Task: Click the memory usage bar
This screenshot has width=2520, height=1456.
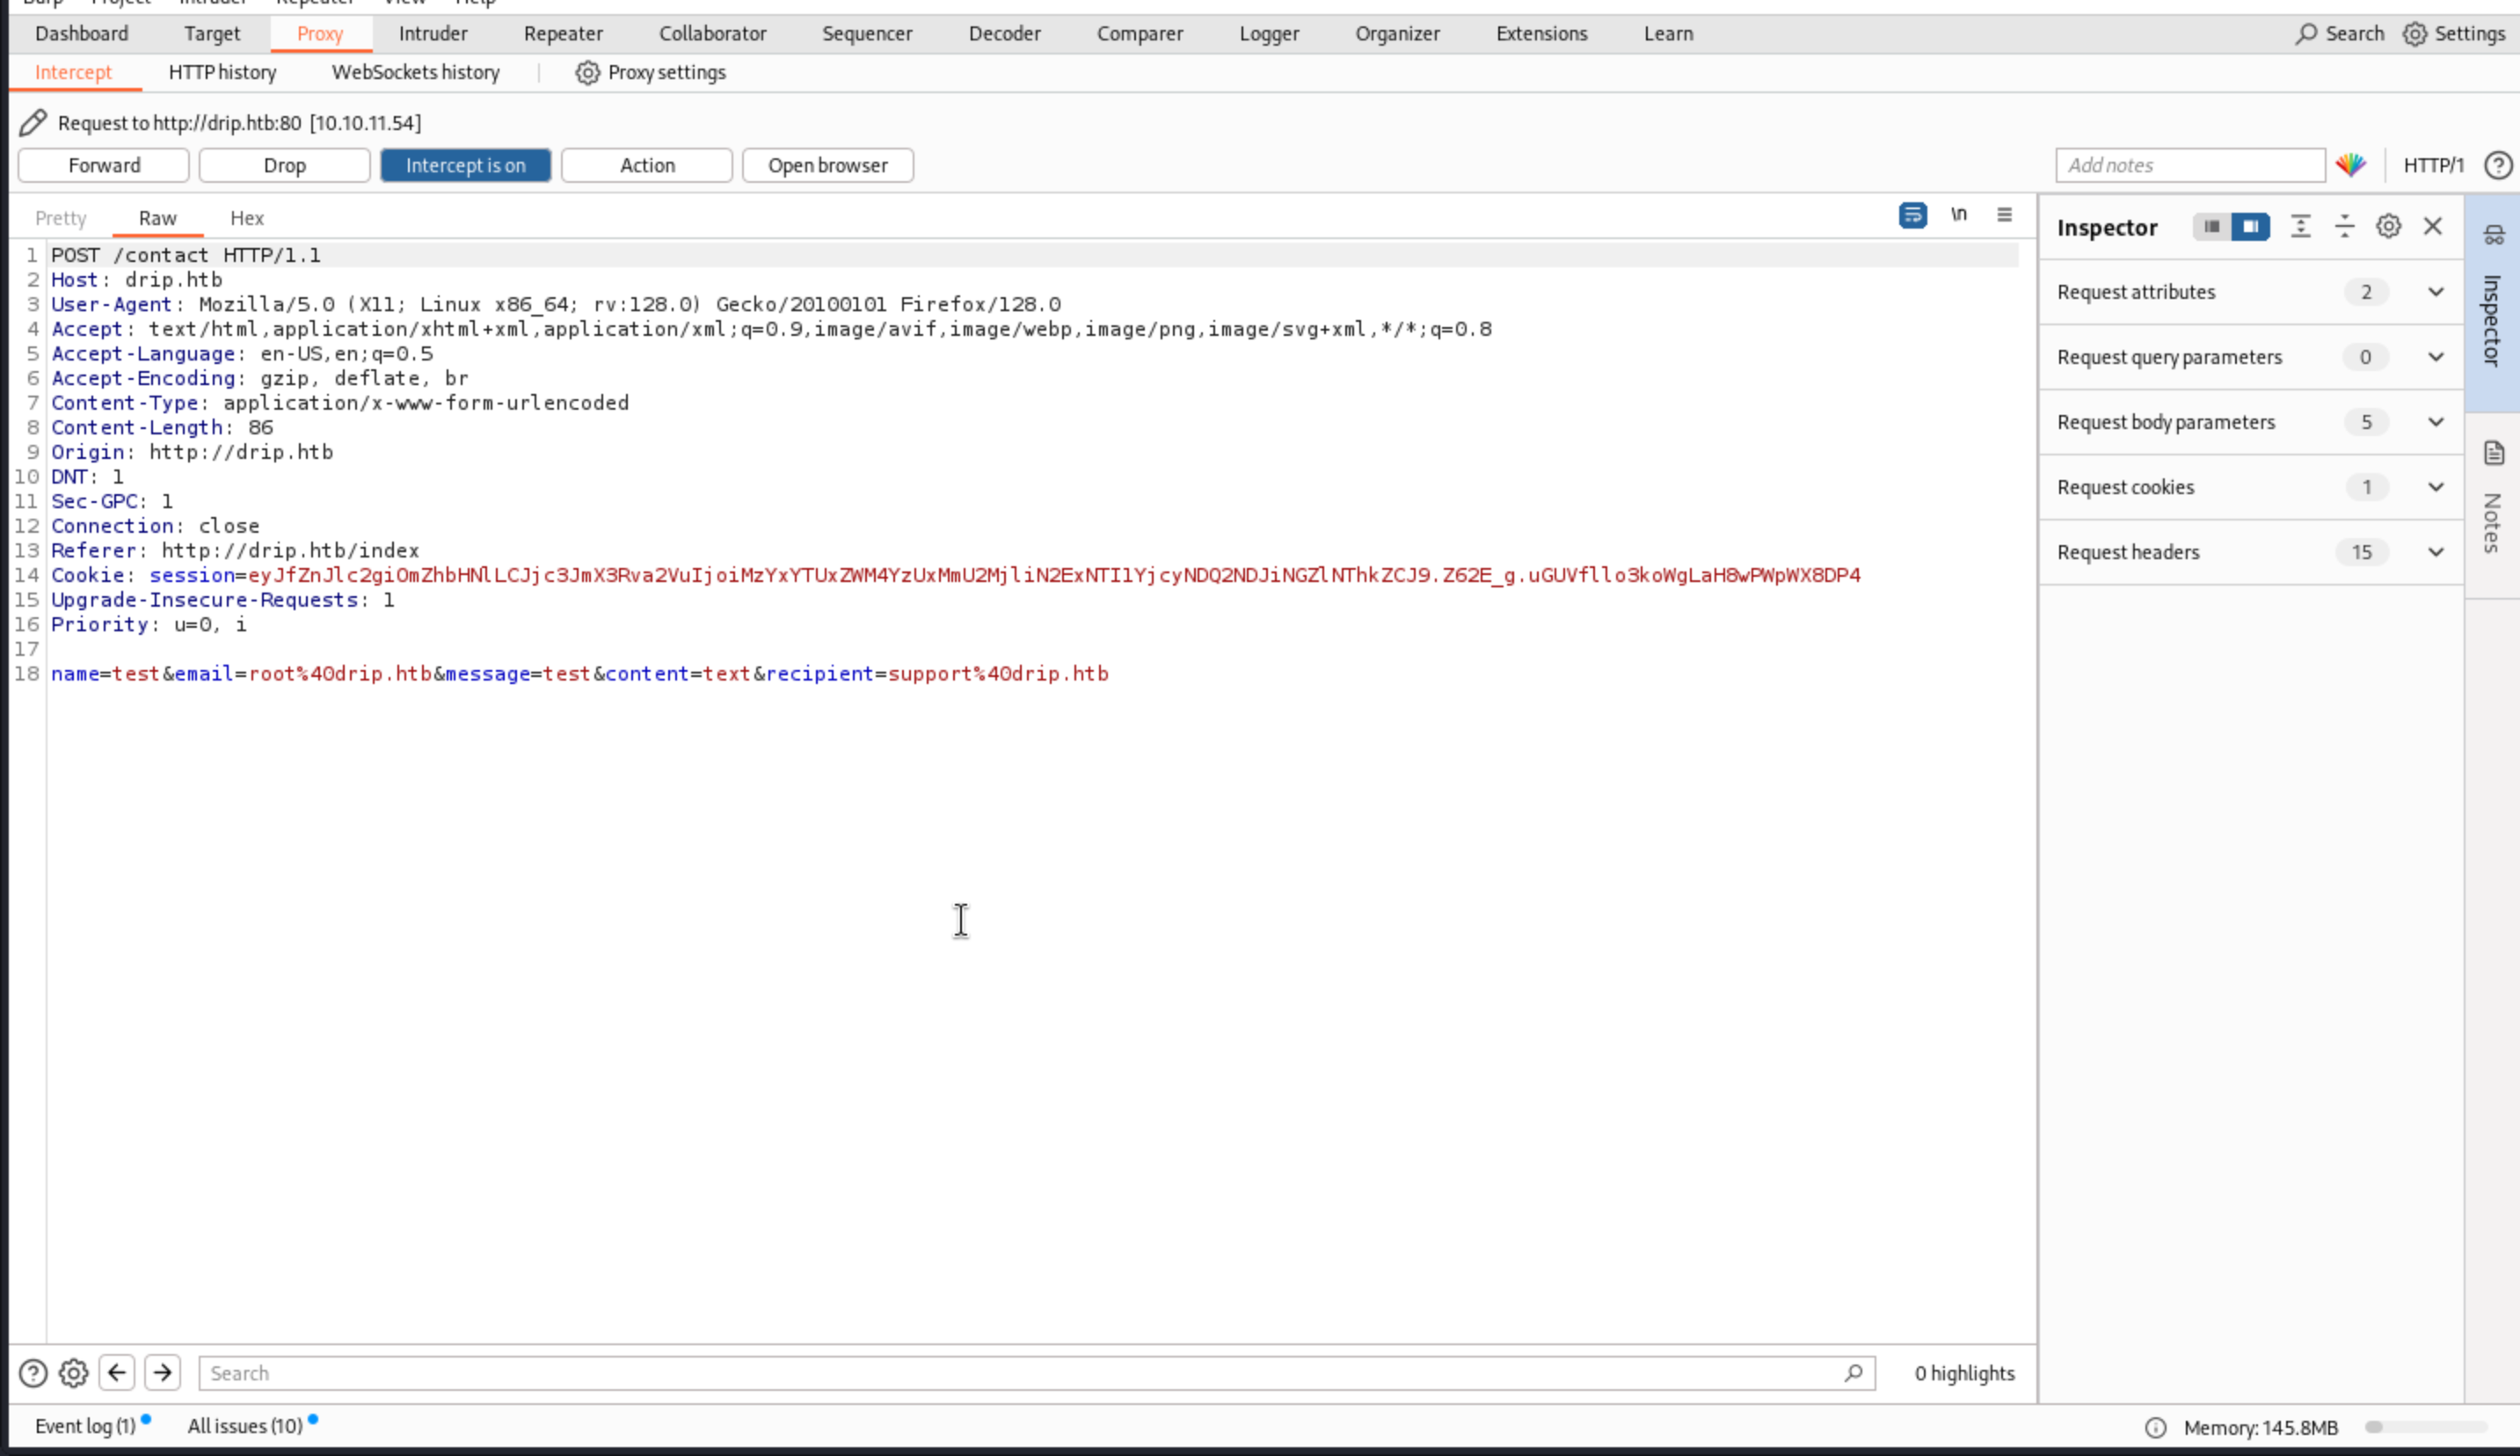Action: click(2425, 1428)
